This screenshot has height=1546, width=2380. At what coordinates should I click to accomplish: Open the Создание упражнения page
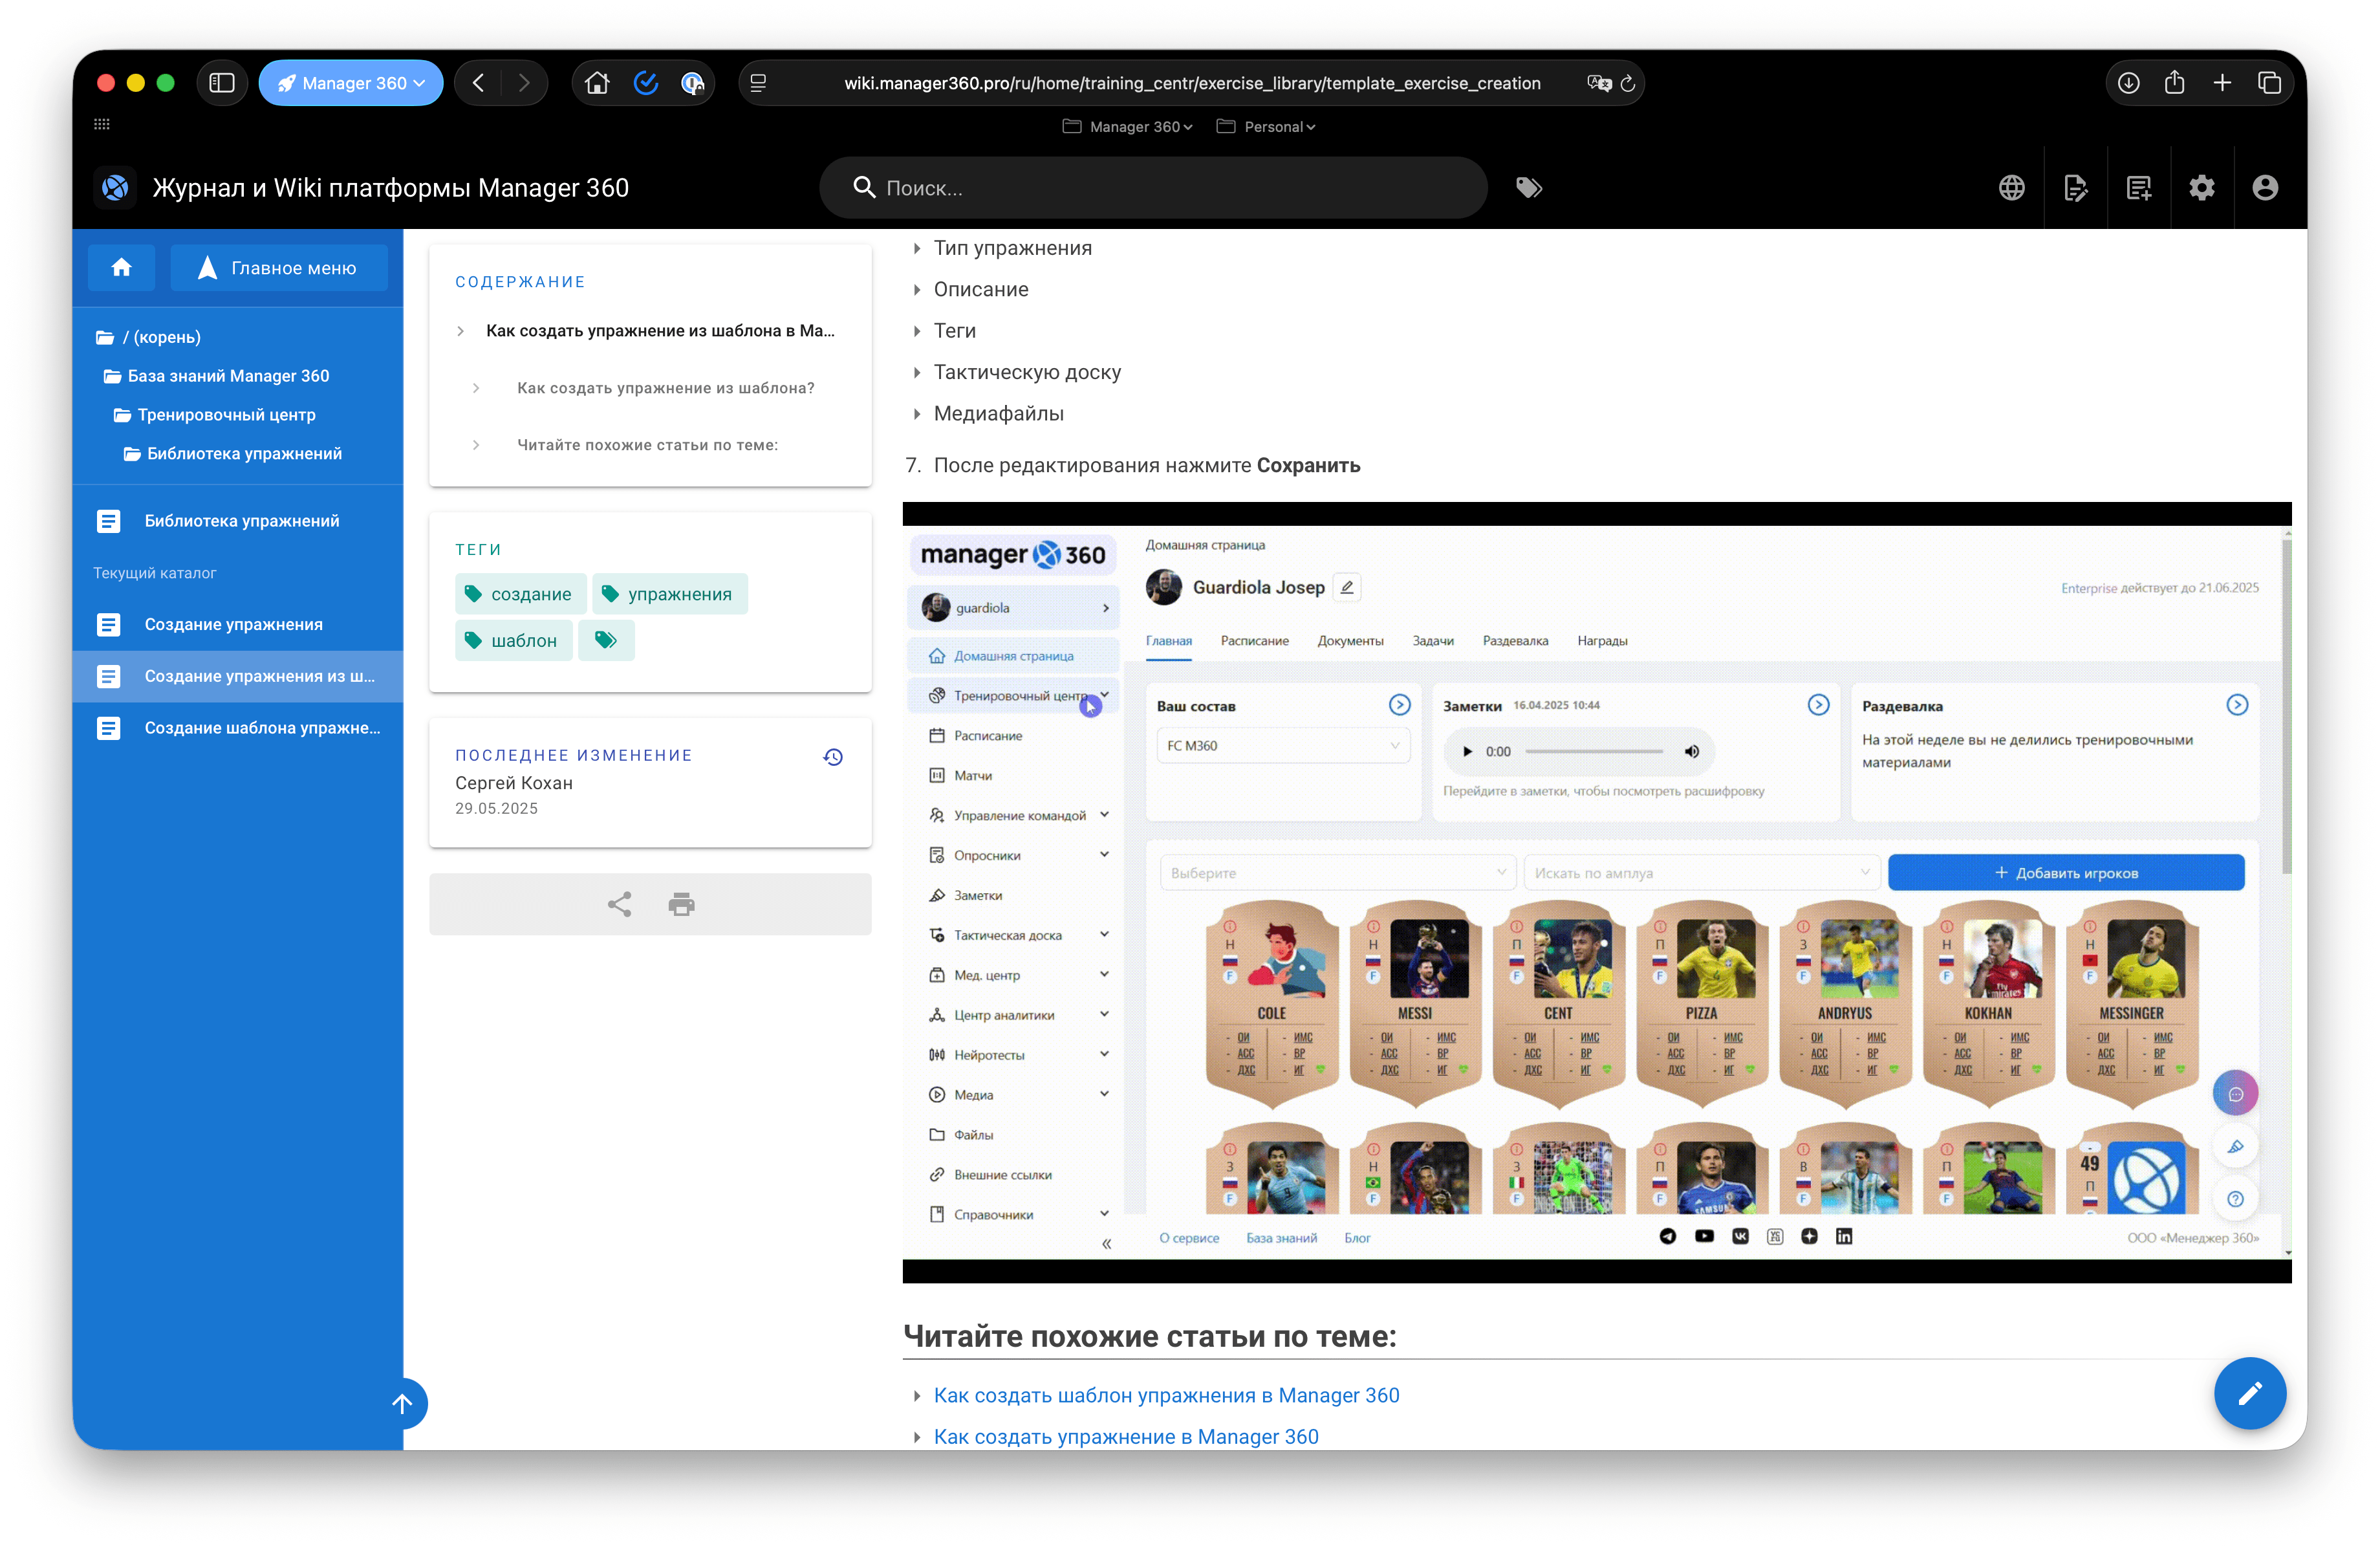[238, 625]
